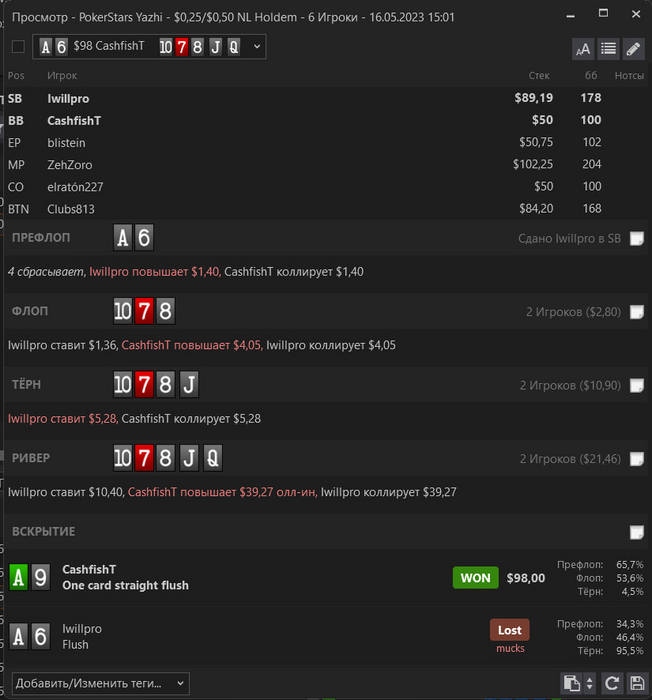The width and height of the screenshot is (652, 700).
Task: Add a note to the Тёрн street
Action: click(636, 385)
